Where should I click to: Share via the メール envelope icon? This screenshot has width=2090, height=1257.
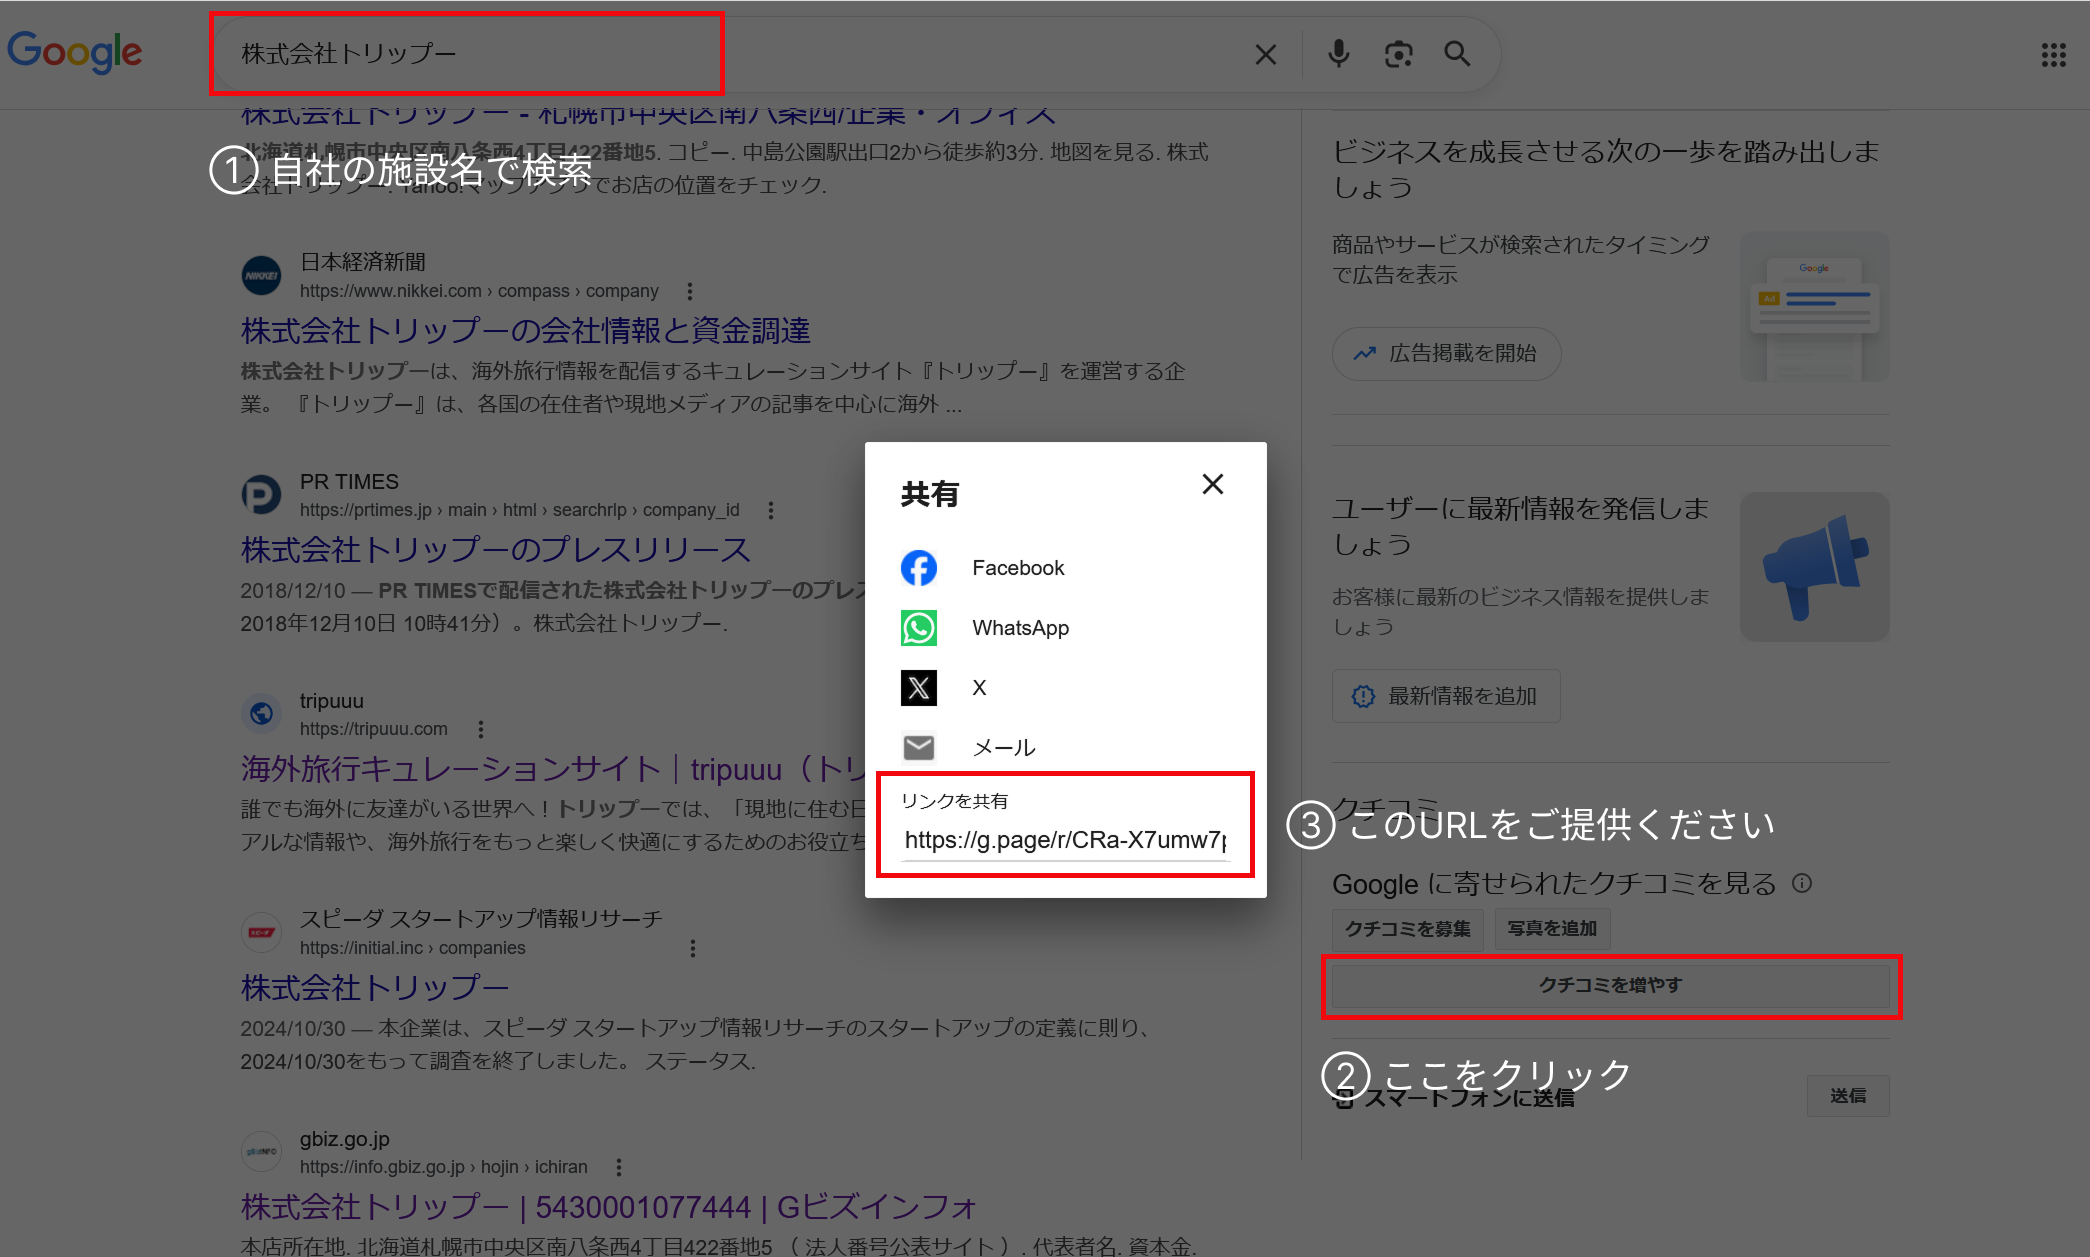(x=918, y=747)
